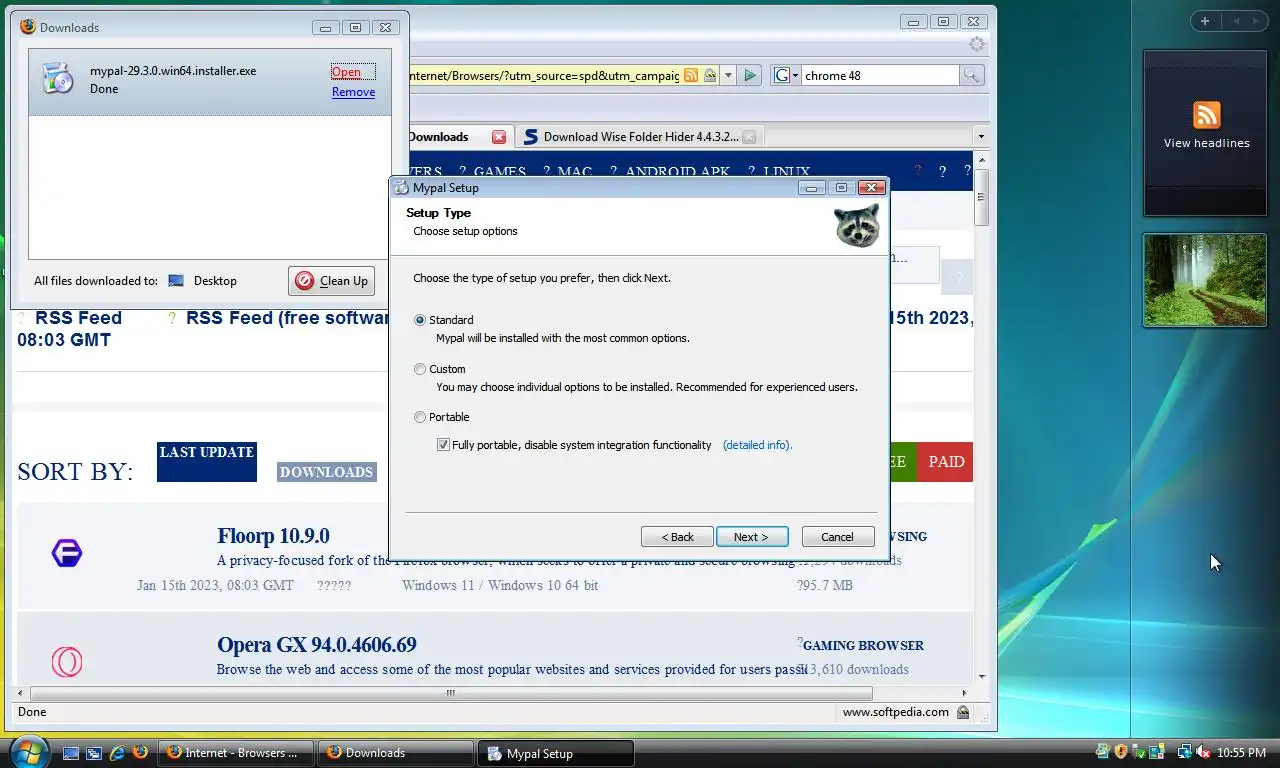Click the Floorp logo icon
Screen dimensions: 1280x768
coord(67,553)
